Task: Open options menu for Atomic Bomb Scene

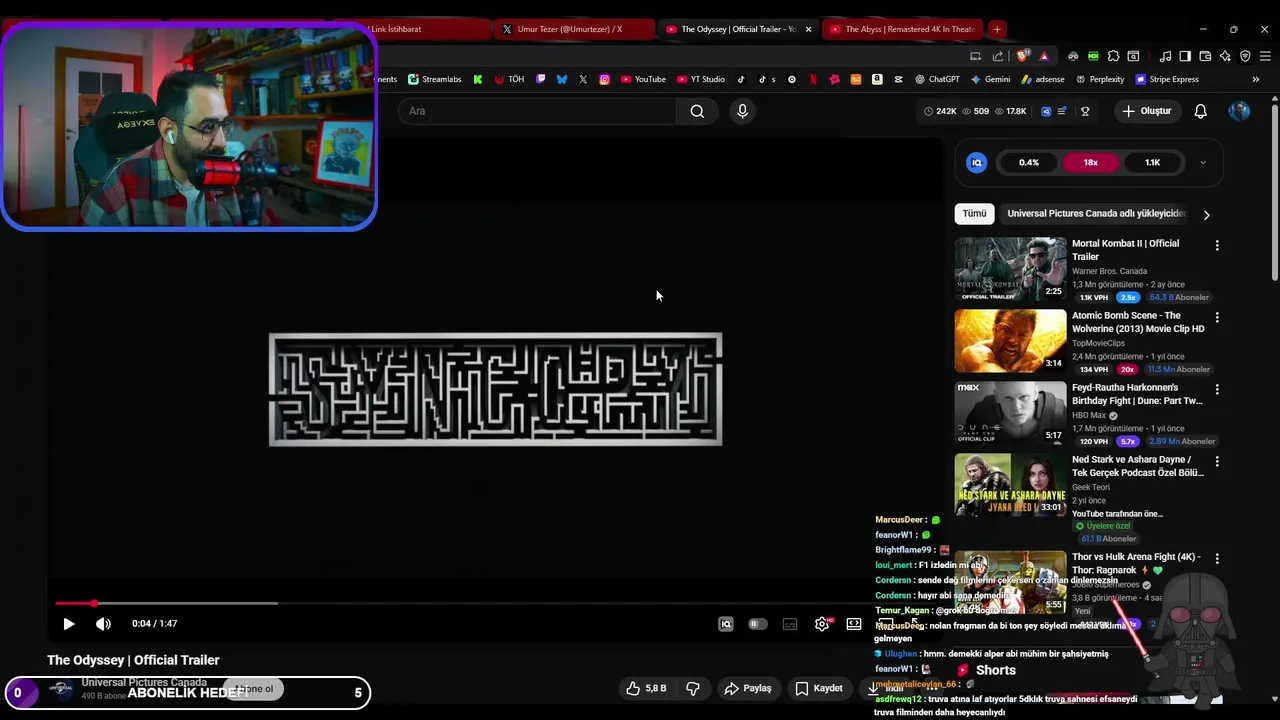Action: point(1217,317)
